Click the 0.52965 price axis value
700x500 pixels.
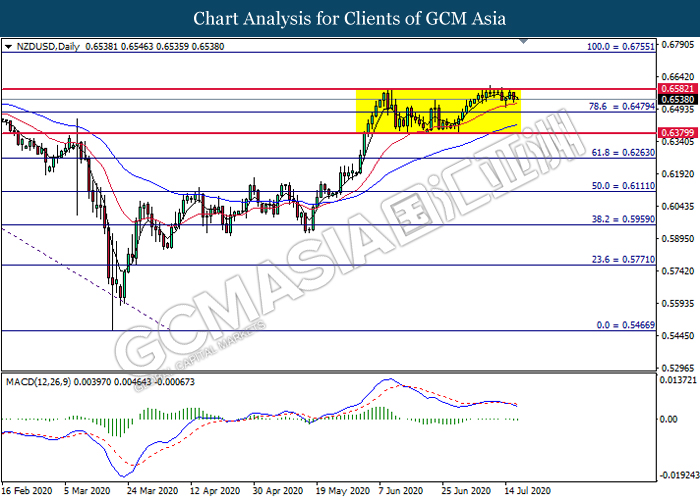pyautogui.click(x=678, y=368)
